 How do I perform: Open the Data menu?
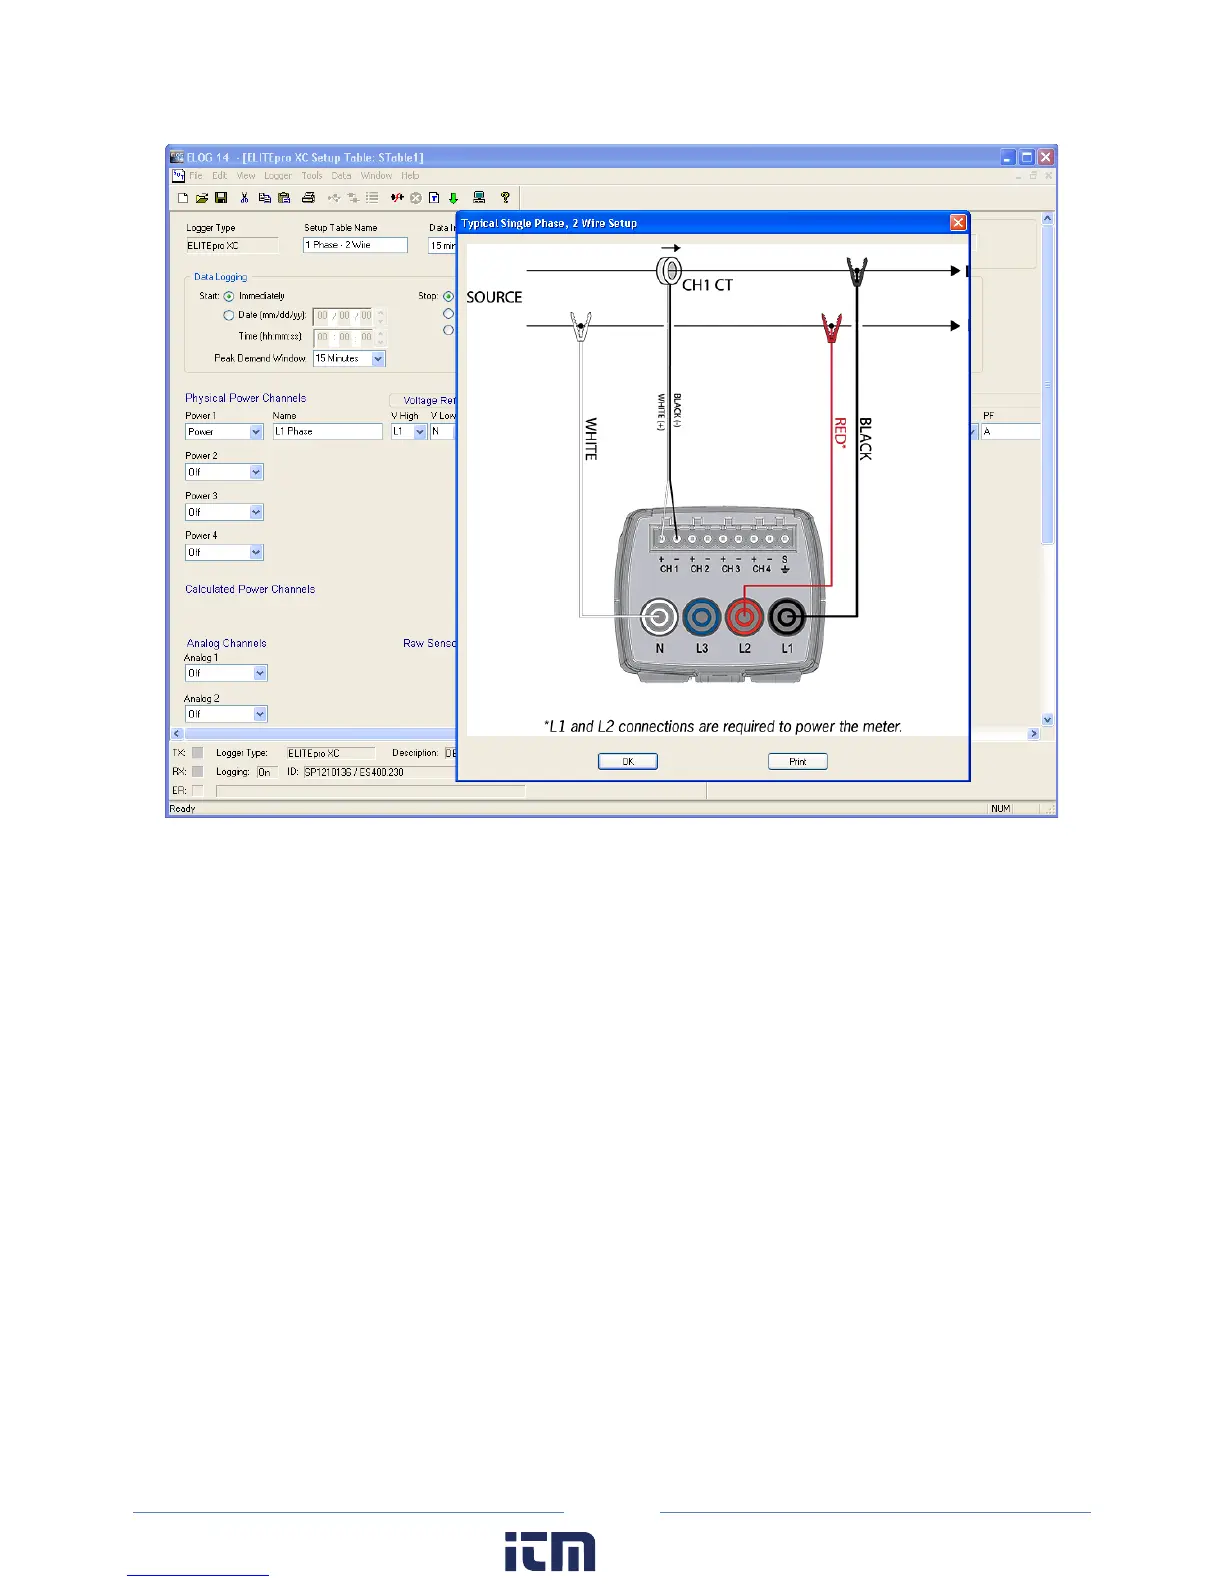[342, 175]
